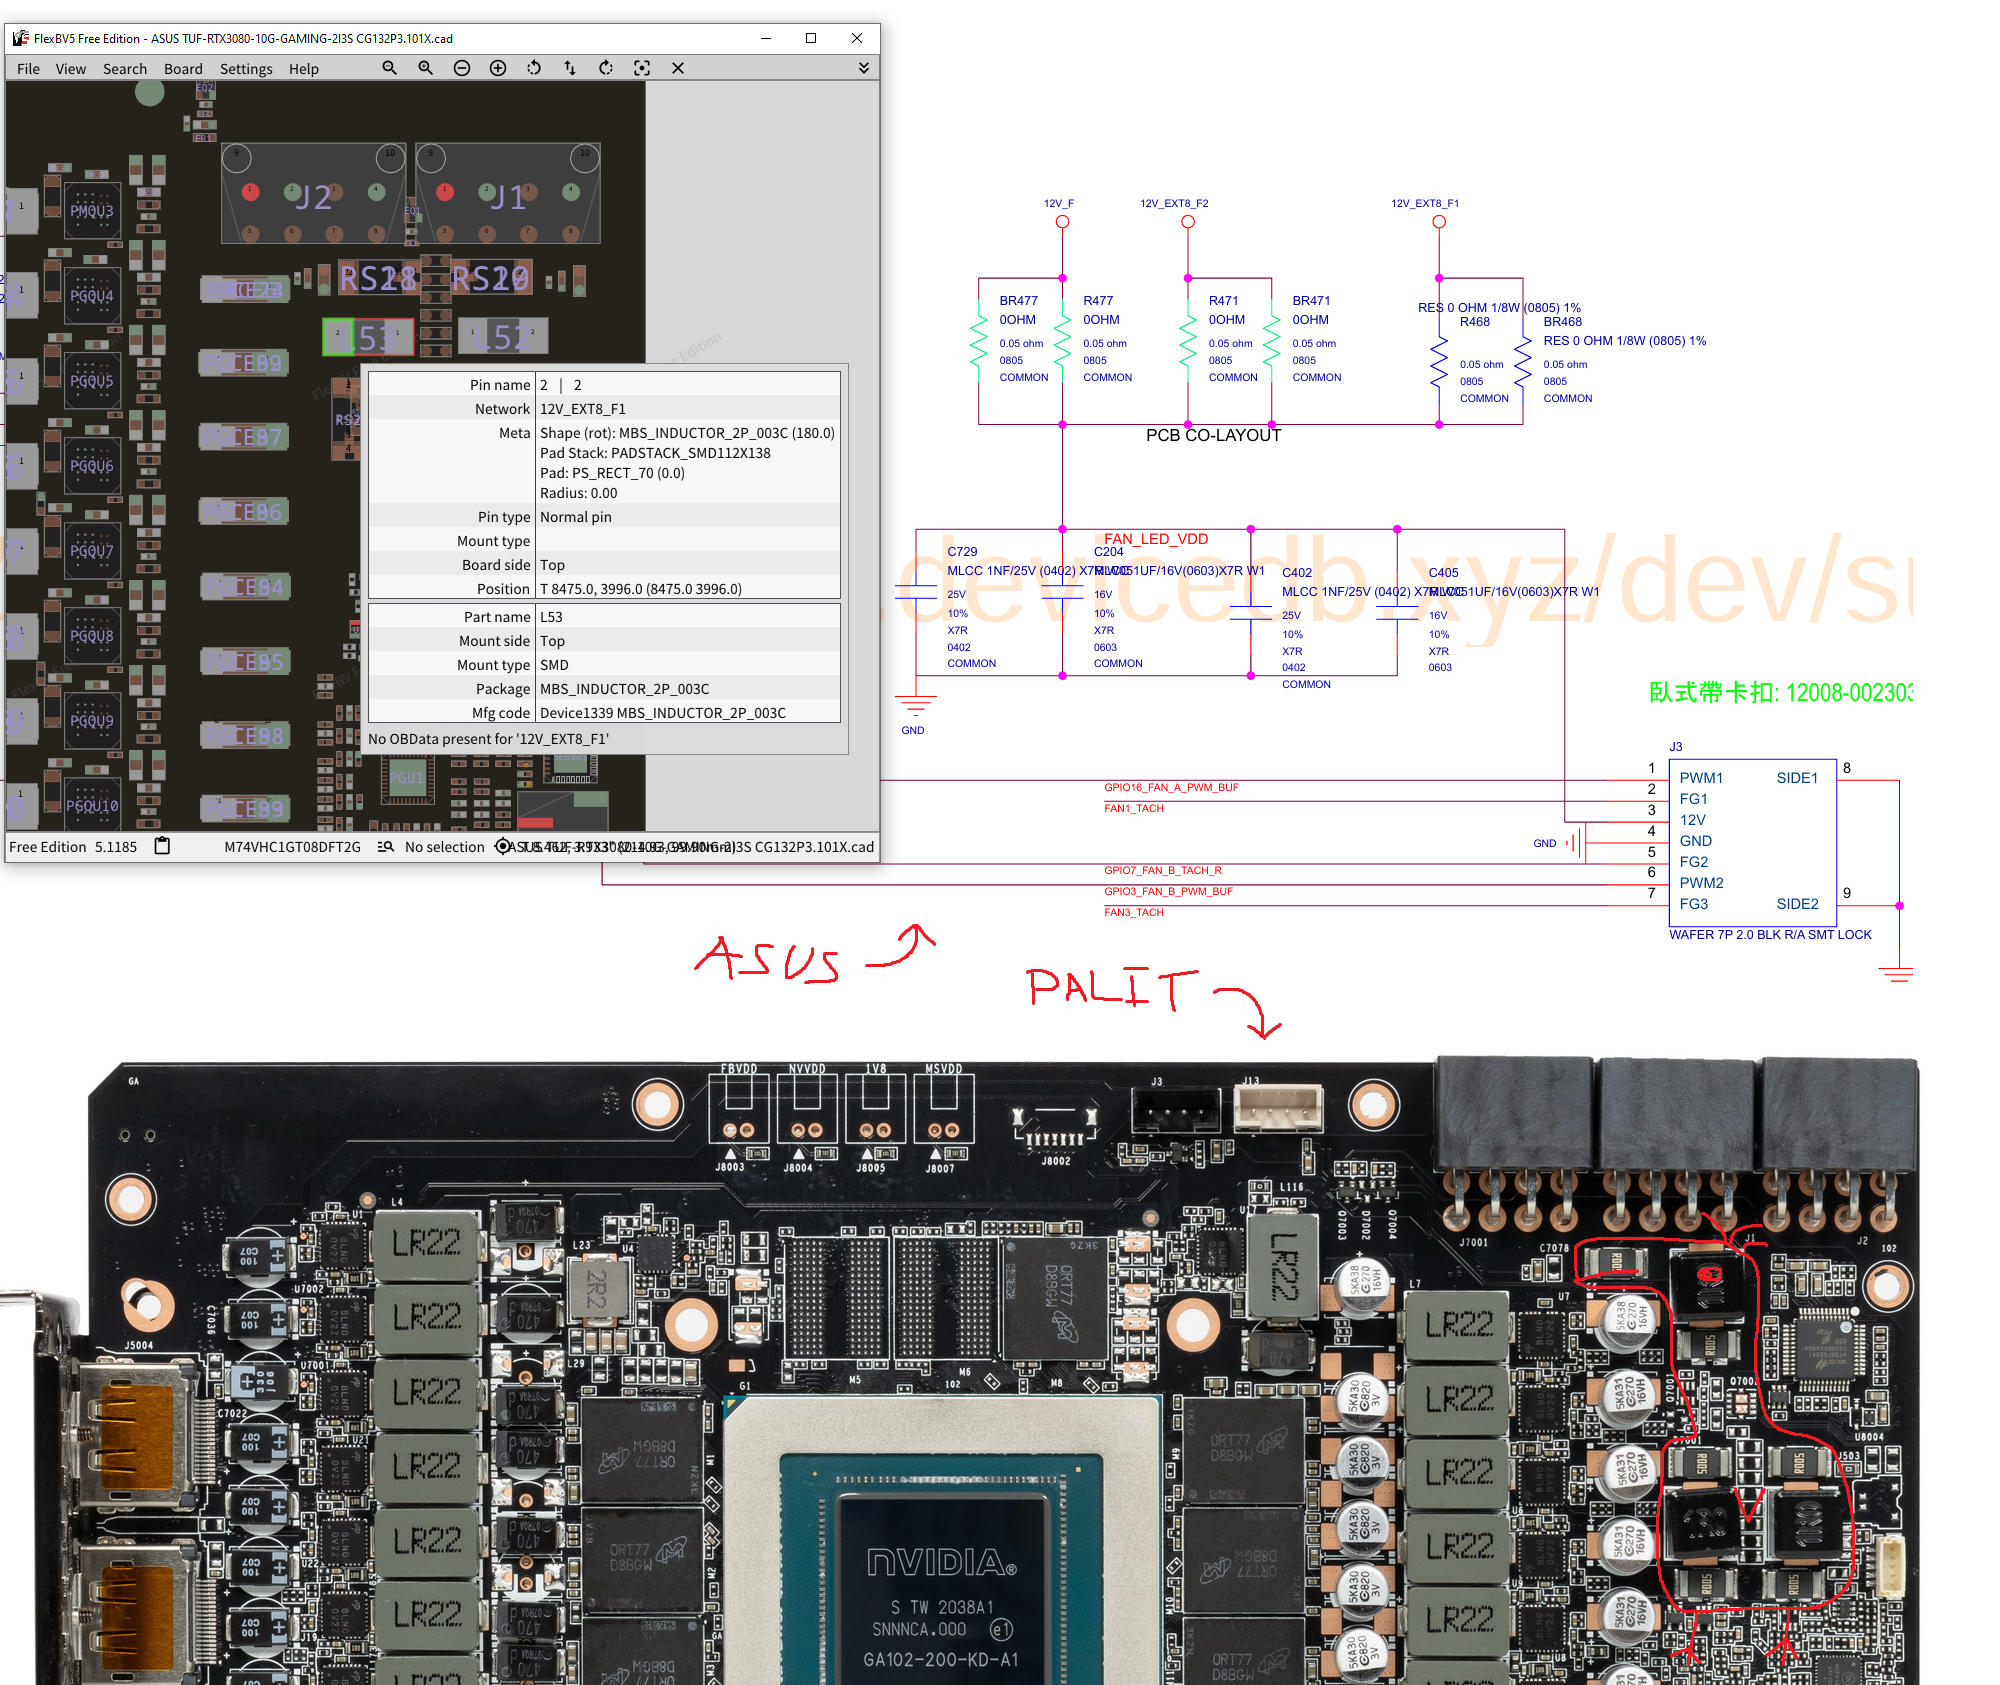Viewport: 2000px width, 1685px height.
Task: Click the WAFER 7P 2.0 BLK description
Action: point(1771,934)
